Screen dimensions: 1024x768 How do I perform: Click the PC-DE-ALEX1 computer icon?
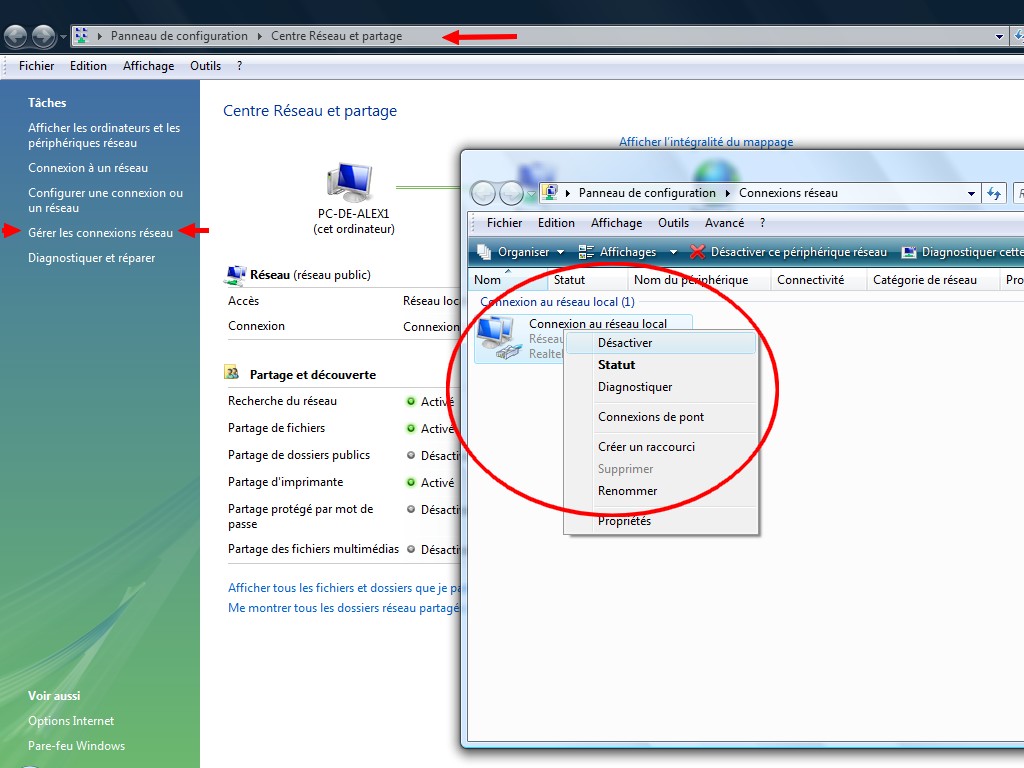349,183
